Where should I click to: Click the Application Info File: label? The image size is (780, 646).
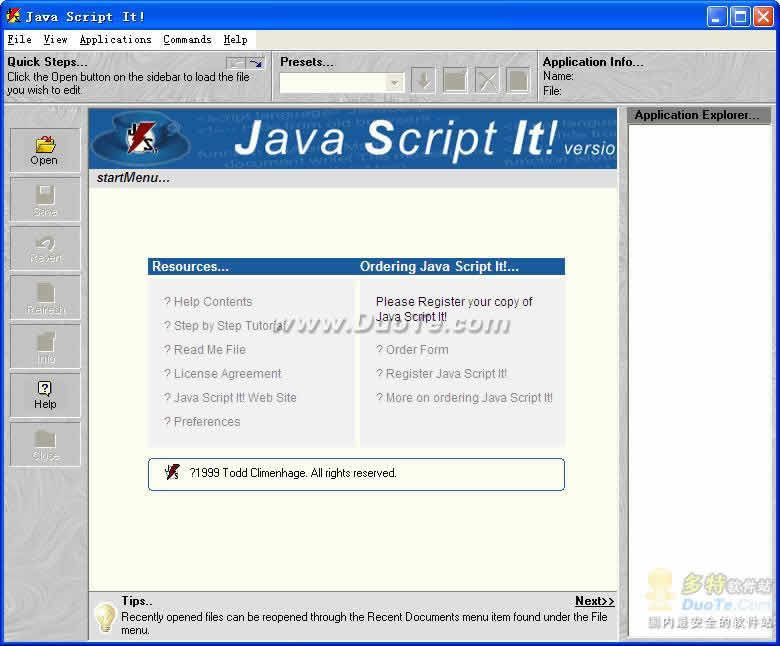pyautogui.click(x=552, y=91)
